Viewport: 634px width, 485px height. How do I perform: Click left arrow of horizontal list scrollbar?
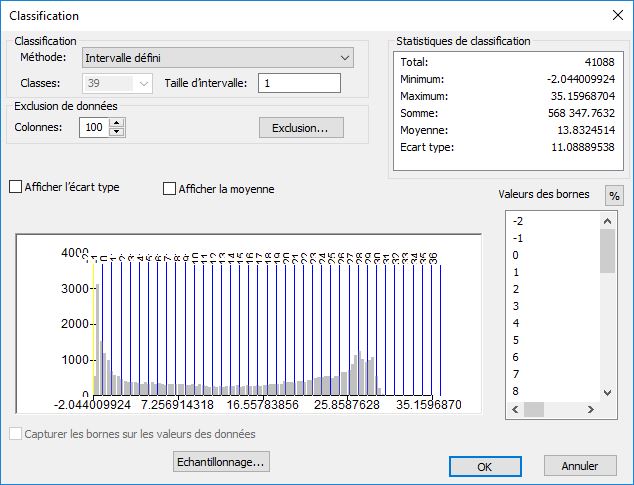[x=515, y=410]
